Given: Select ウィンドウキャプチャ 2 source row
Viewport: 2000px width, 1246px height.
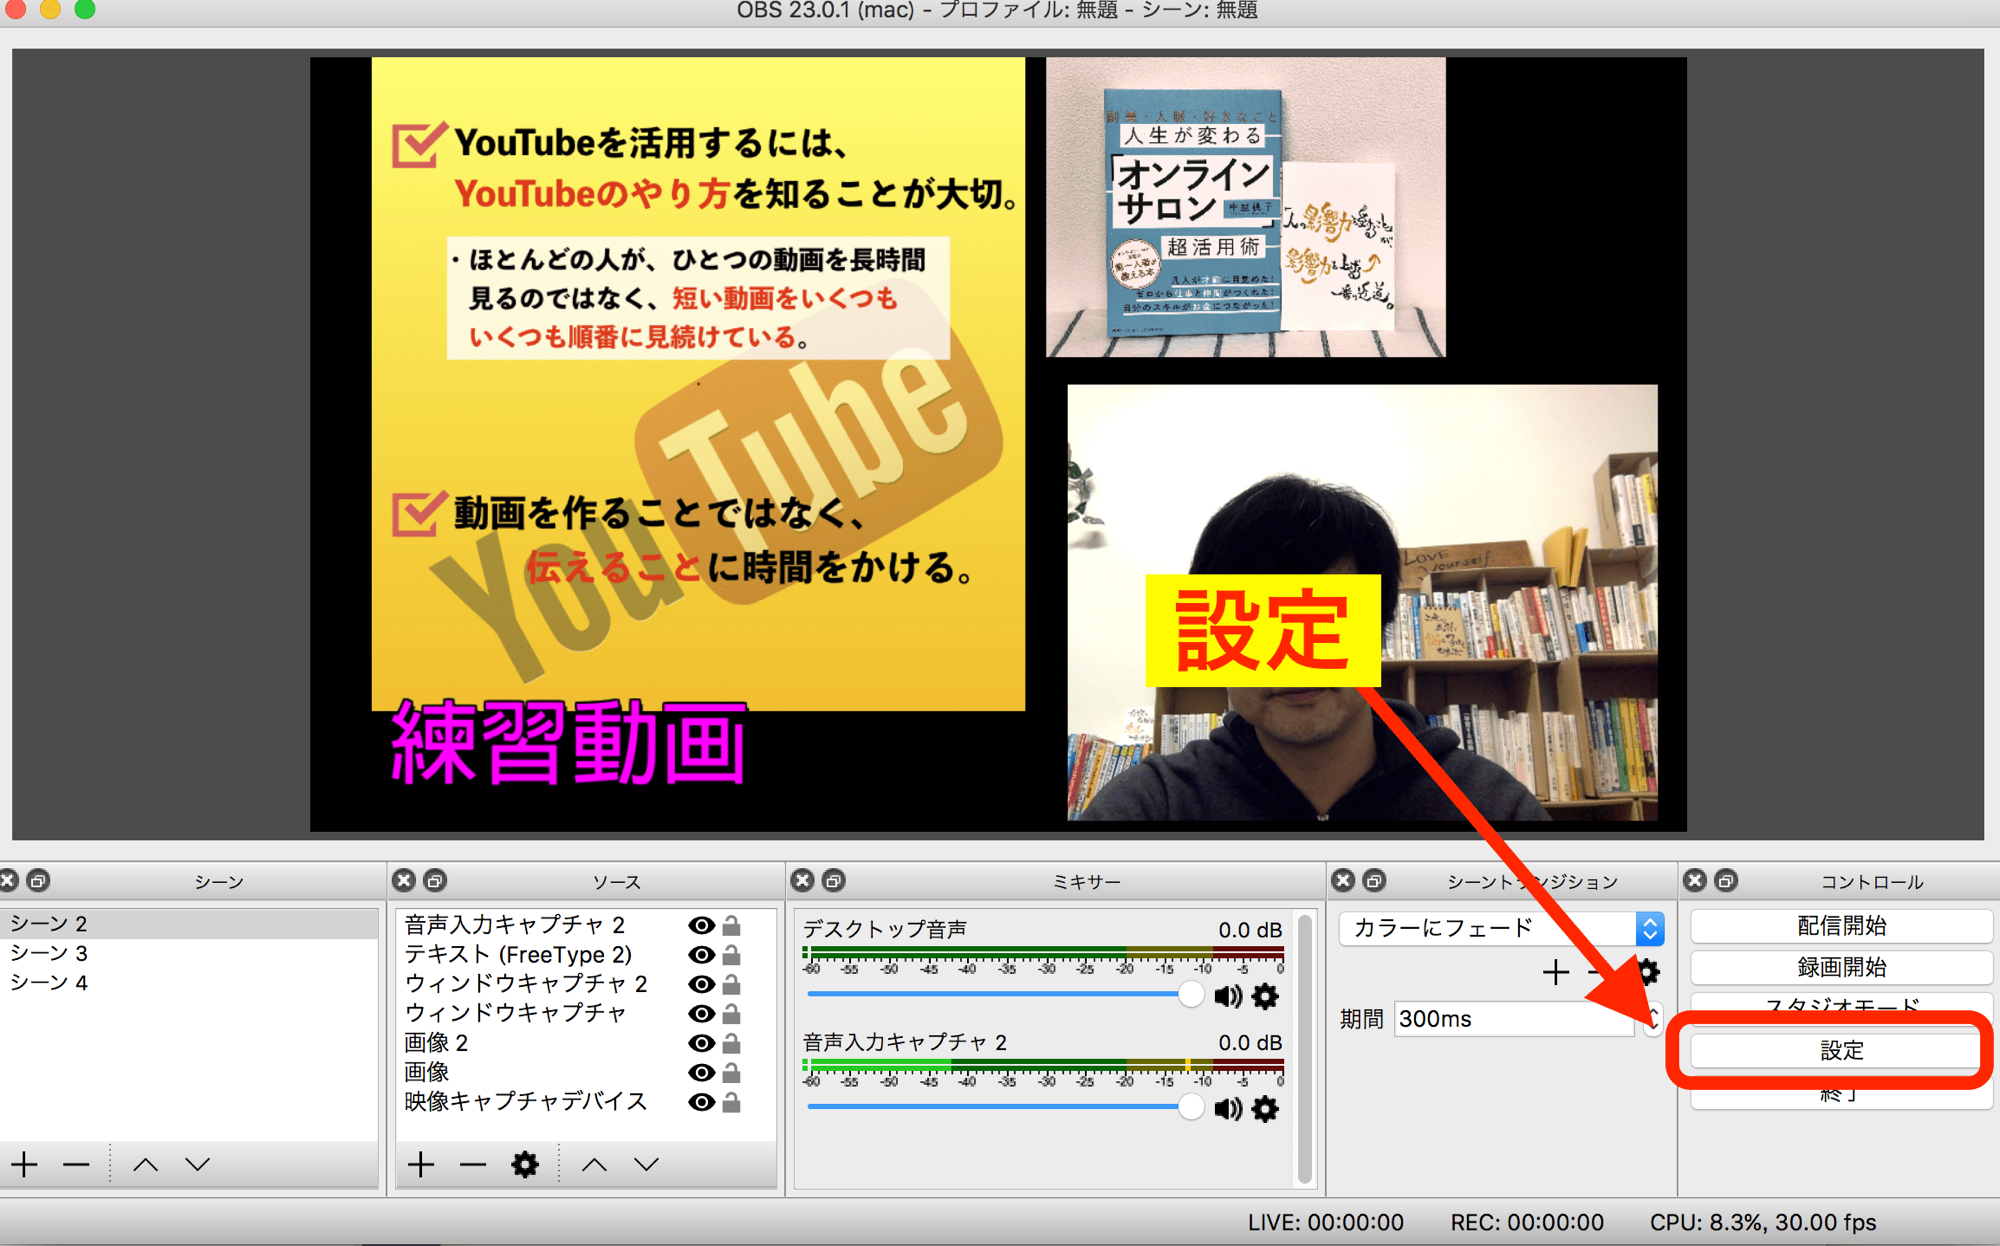Looking at the screenshot, I should (x=586, y=984).
